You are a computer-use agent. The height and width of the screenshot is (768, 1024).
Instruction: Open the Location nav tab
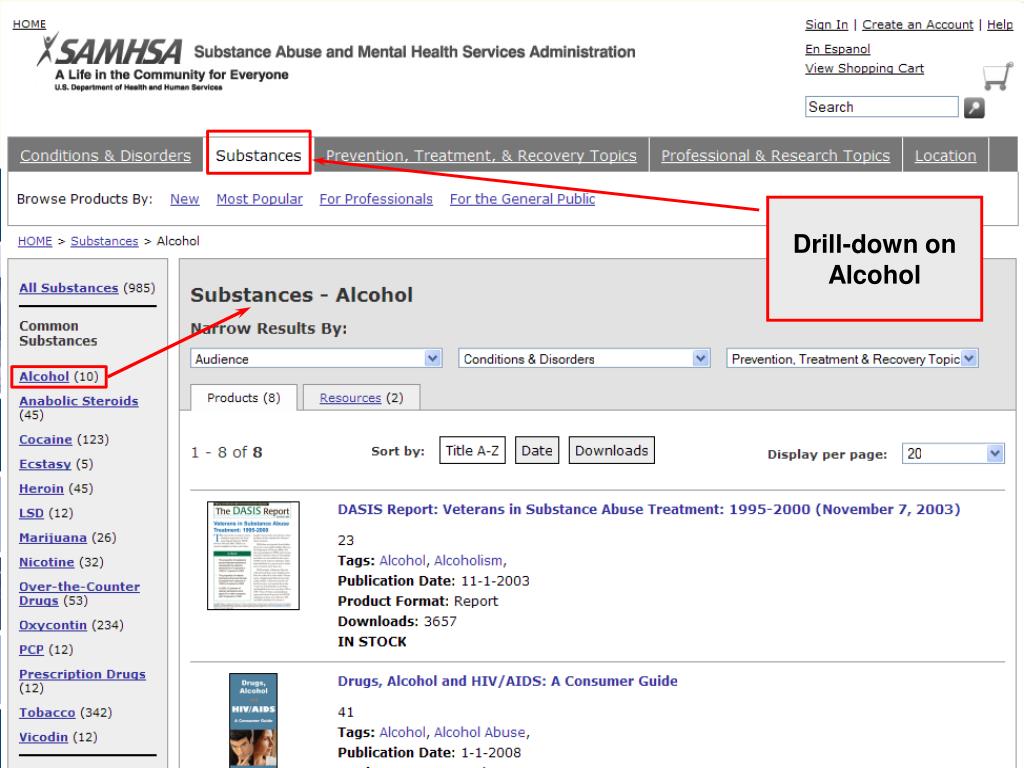[x=945, y=155]
